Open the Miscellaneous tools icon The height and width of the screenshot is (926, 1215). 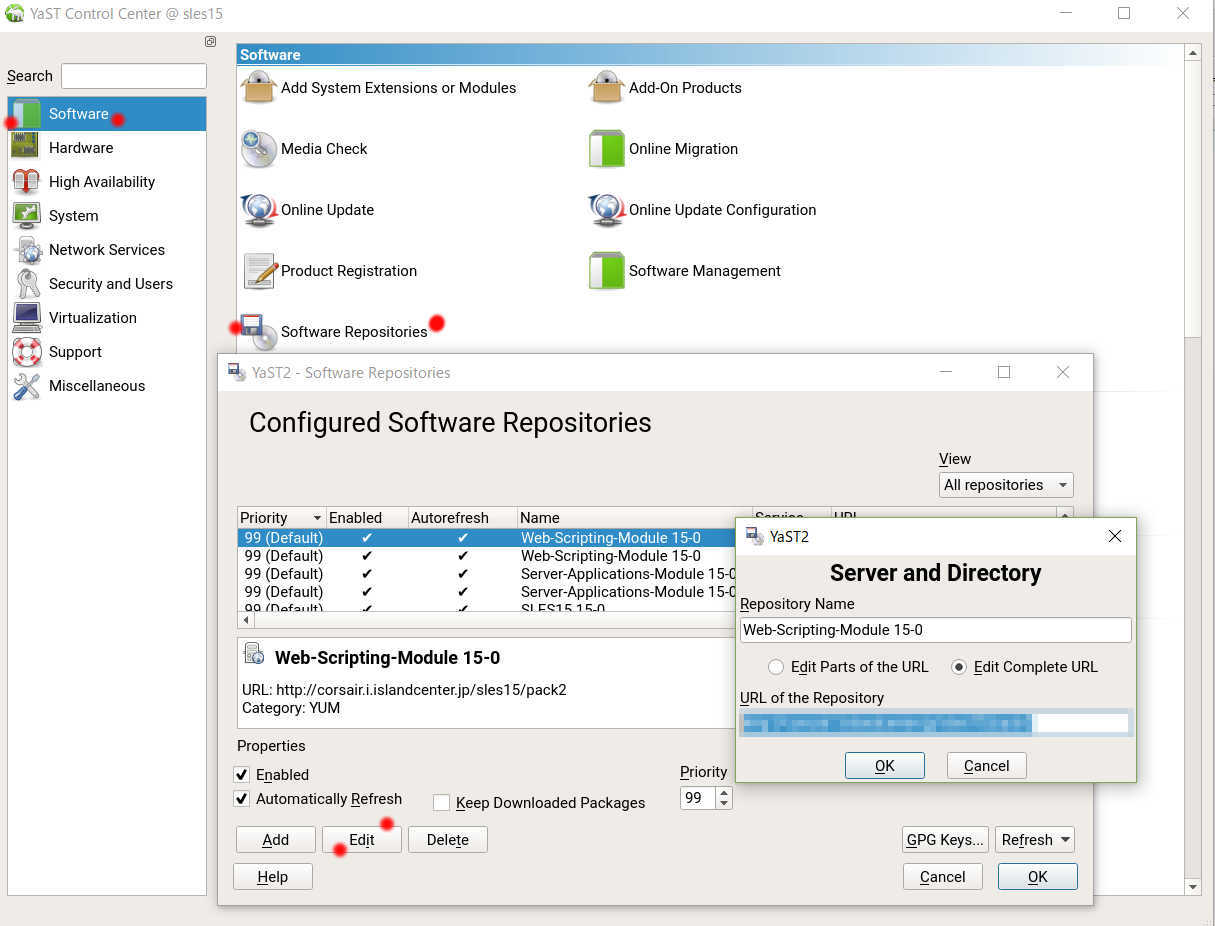(26, 385)
